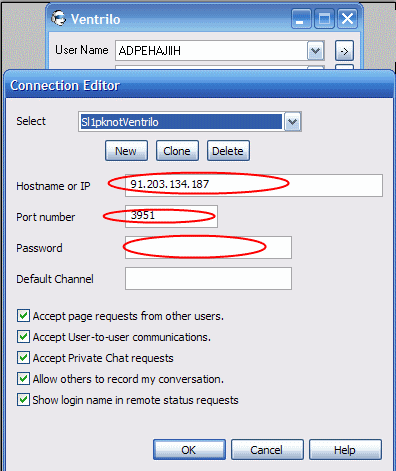Click the Port number field

coord(171,216)
